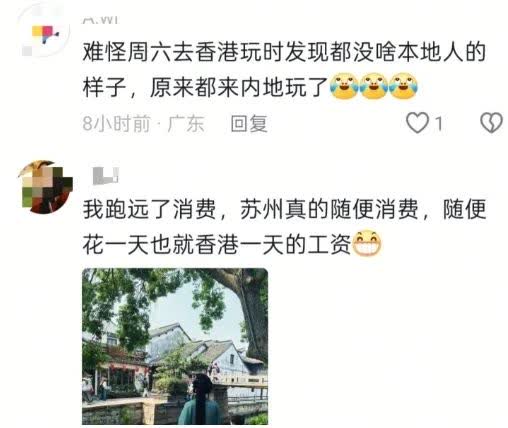508x428 pixels.
Task: Select the comment text starting with 我跑远了消费
Action: (x=284, y=227)
